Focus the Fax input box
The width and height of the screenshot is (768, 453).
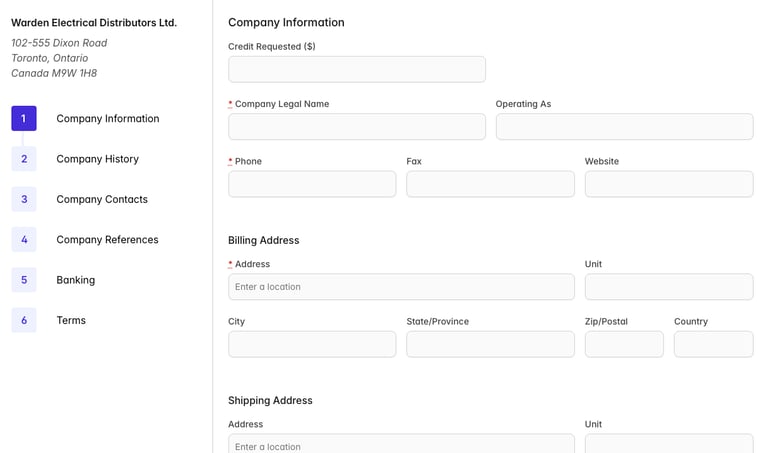point(490,184)
